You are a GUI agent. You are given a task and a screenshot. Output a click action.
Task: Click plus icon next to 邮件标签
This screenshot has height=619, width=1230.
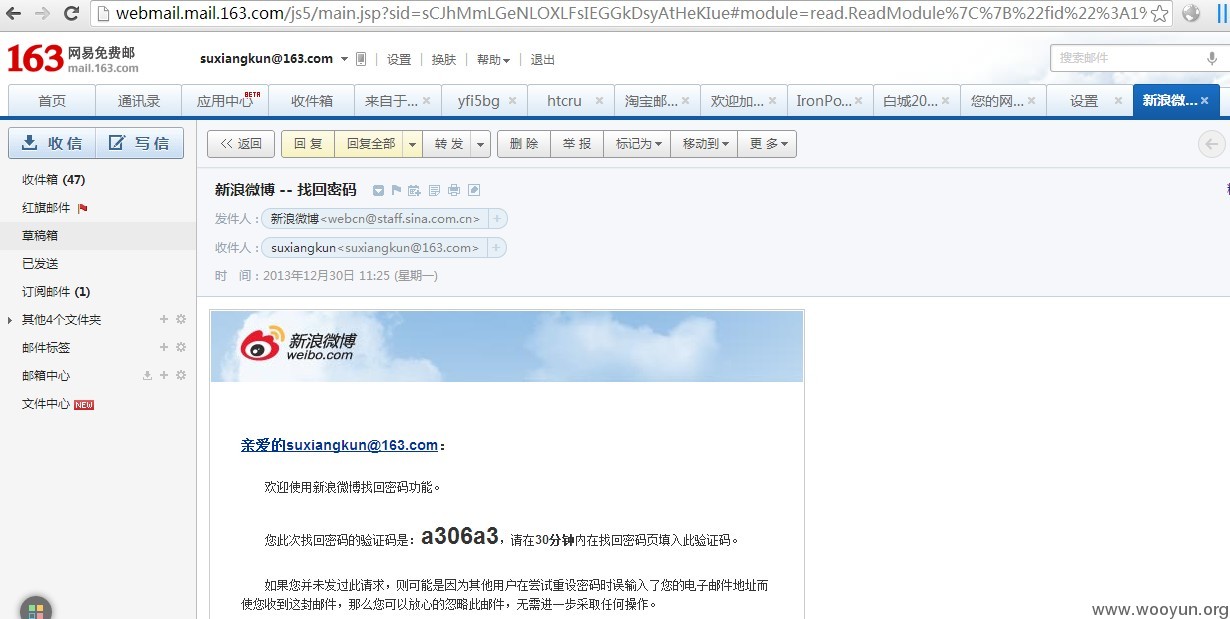pos(164,347)
